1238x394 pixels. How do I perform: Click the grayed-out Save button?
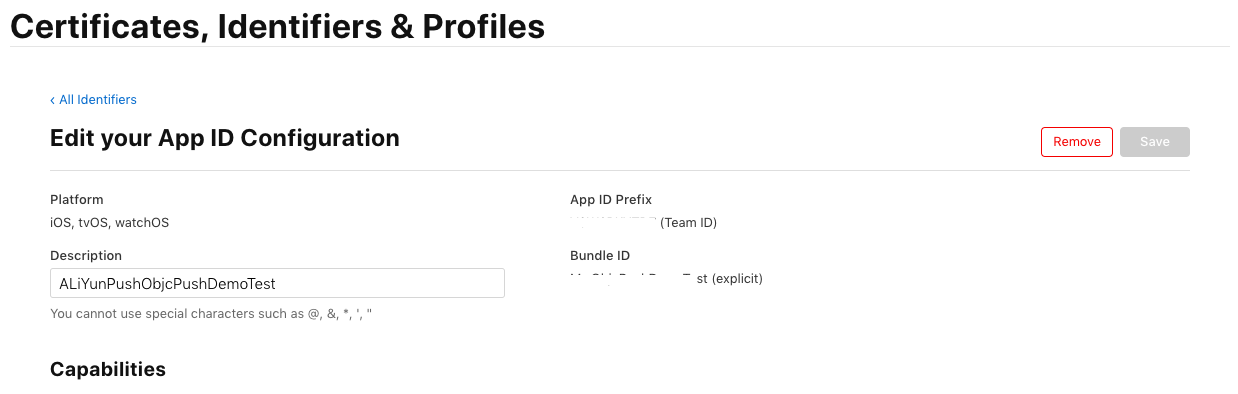(x=1155, y=142)
